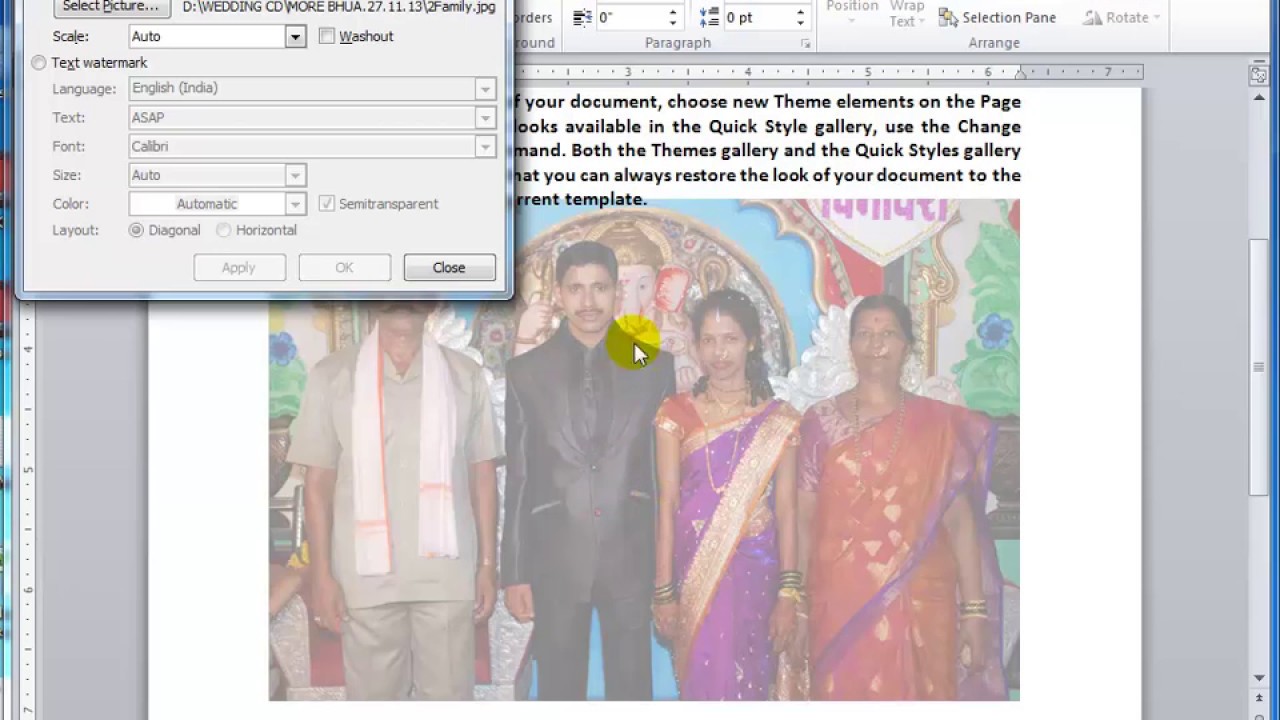1280x720 pixels.
Task: Select the Text watermark radio button
Action: point(39,63)
